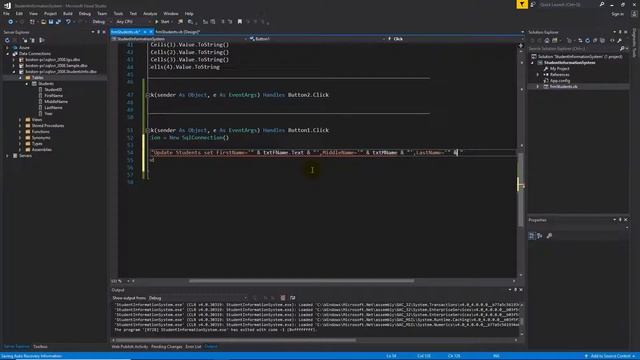Image resolution: width=640 pixels, height=360 pixels.
Task: Click the code editor vertical scrollbar
Action: [520, 190]
